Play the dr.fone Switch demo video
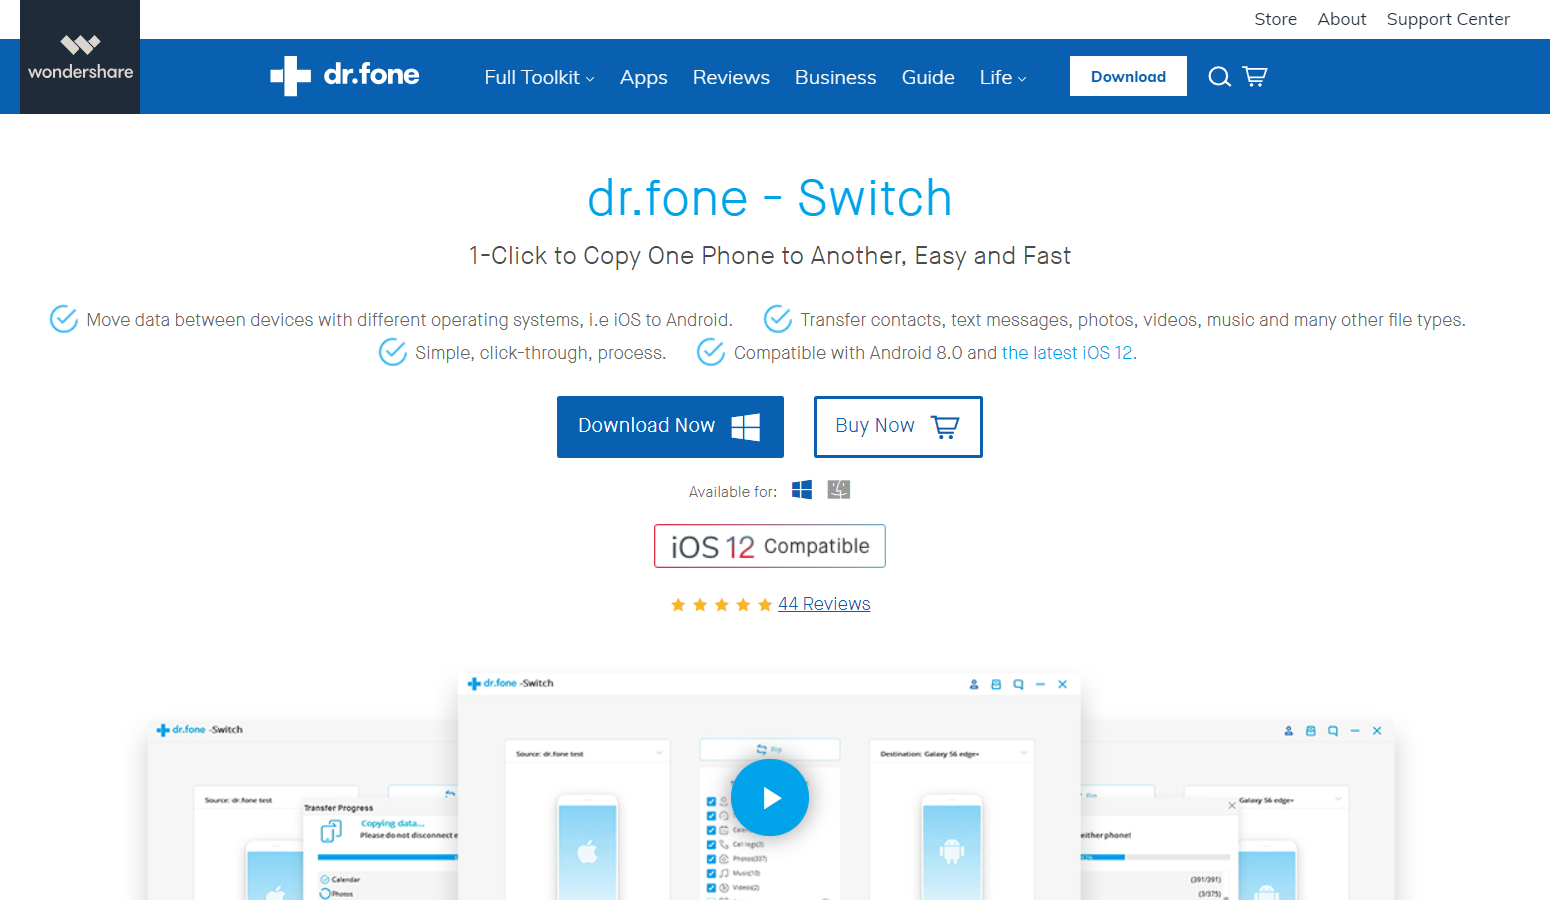This screenshot has height=900, width=1550. point(770,798)
